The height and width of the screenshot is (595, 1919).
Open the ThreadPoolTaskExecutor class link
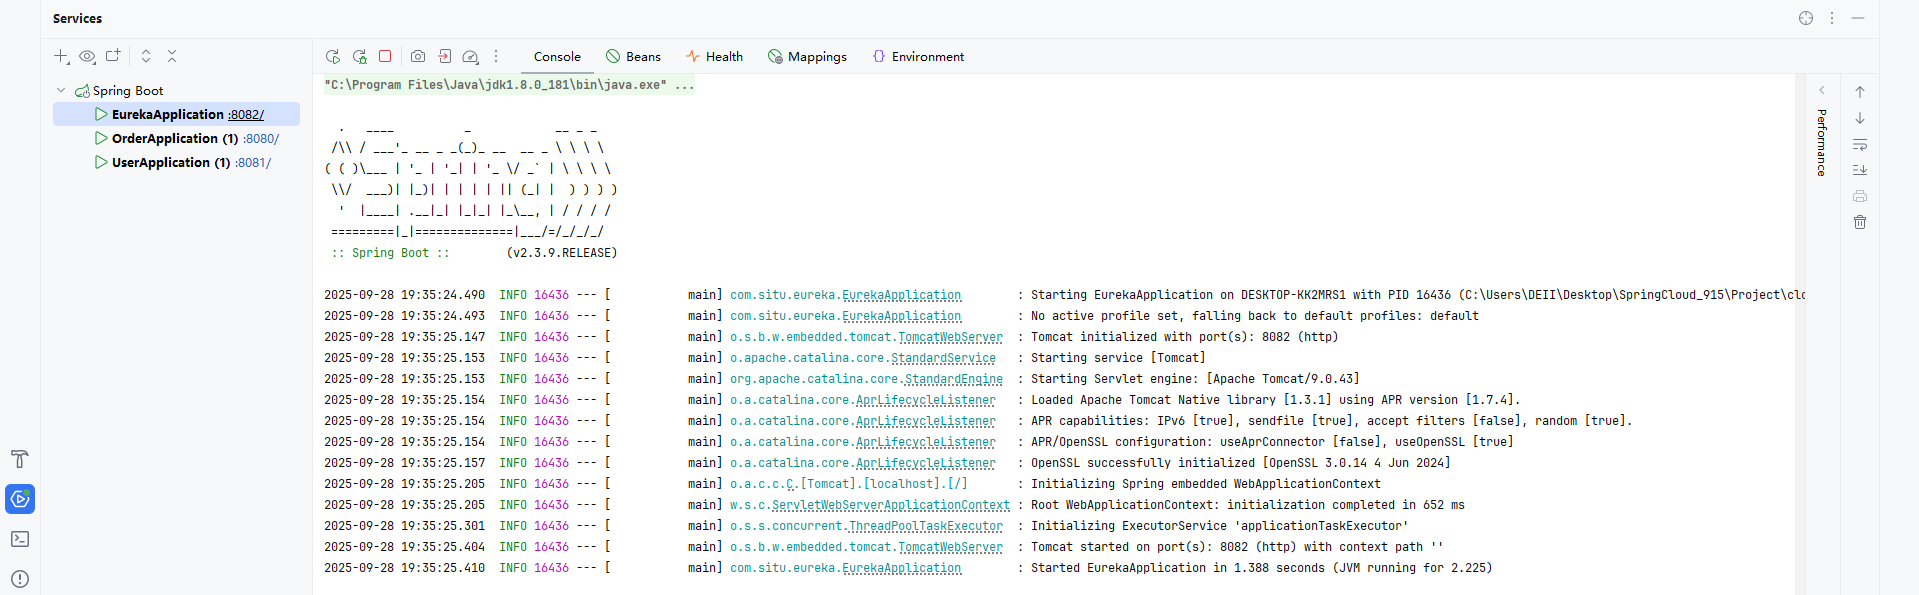pos(926,526)
